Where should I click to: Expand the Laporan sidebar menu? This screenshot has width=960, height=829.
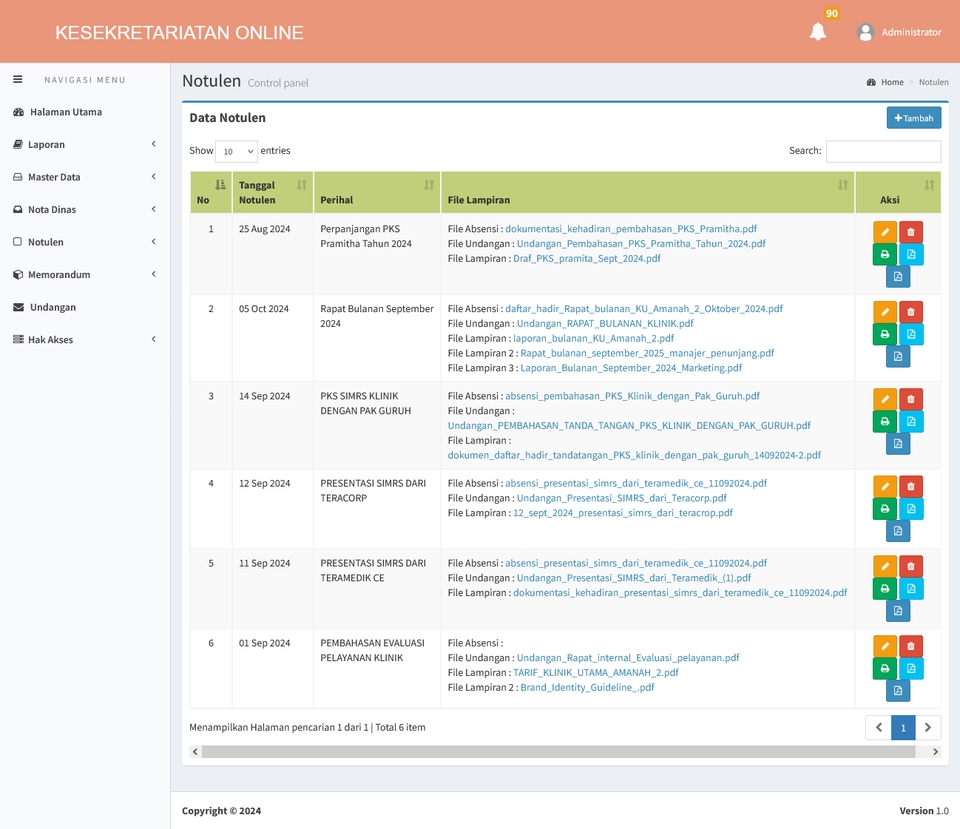tap(85, 144)
